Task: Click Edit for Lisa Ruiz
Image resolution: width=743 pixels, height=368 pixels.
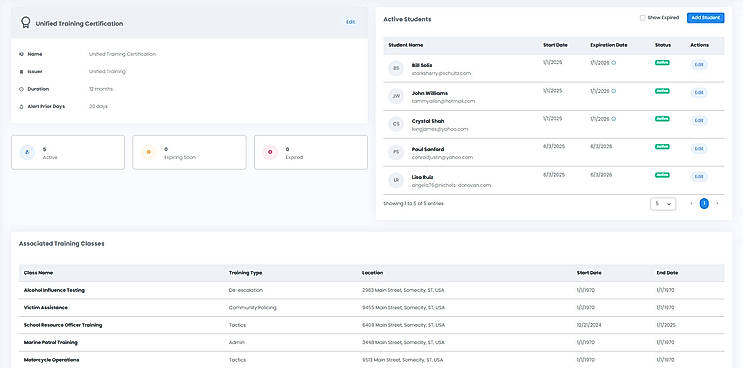Action: pos(699,177)
